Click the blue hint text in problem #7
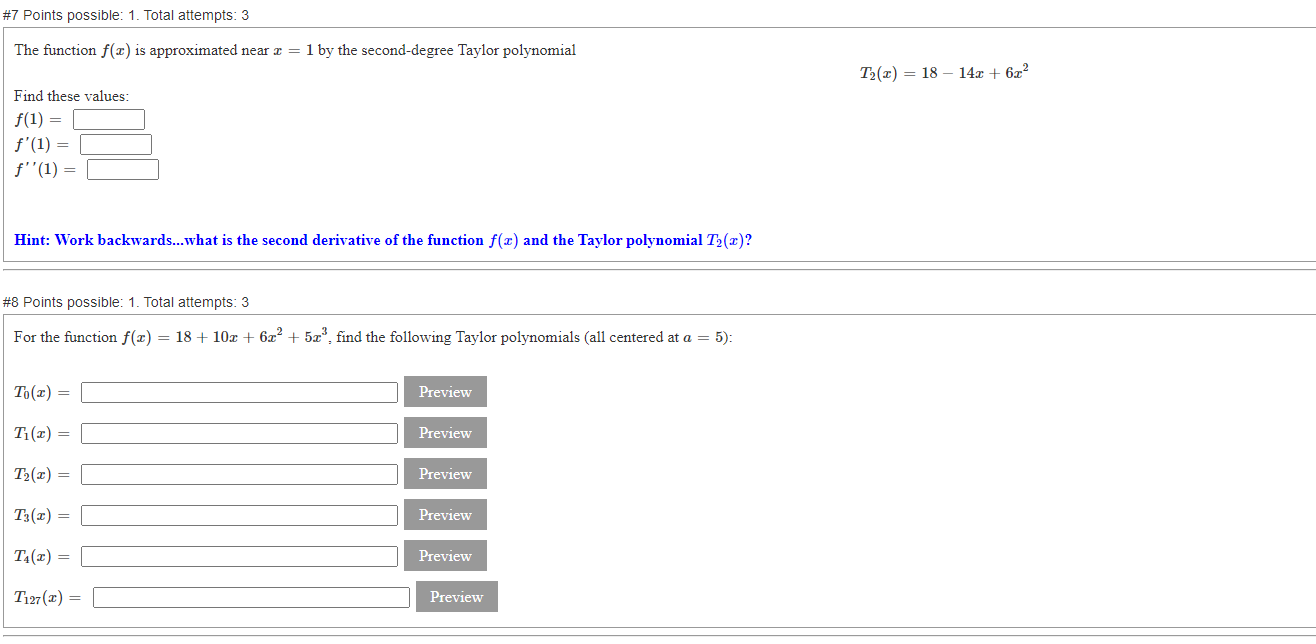Screen dimensions: 1316x644 tap(383, 240)
